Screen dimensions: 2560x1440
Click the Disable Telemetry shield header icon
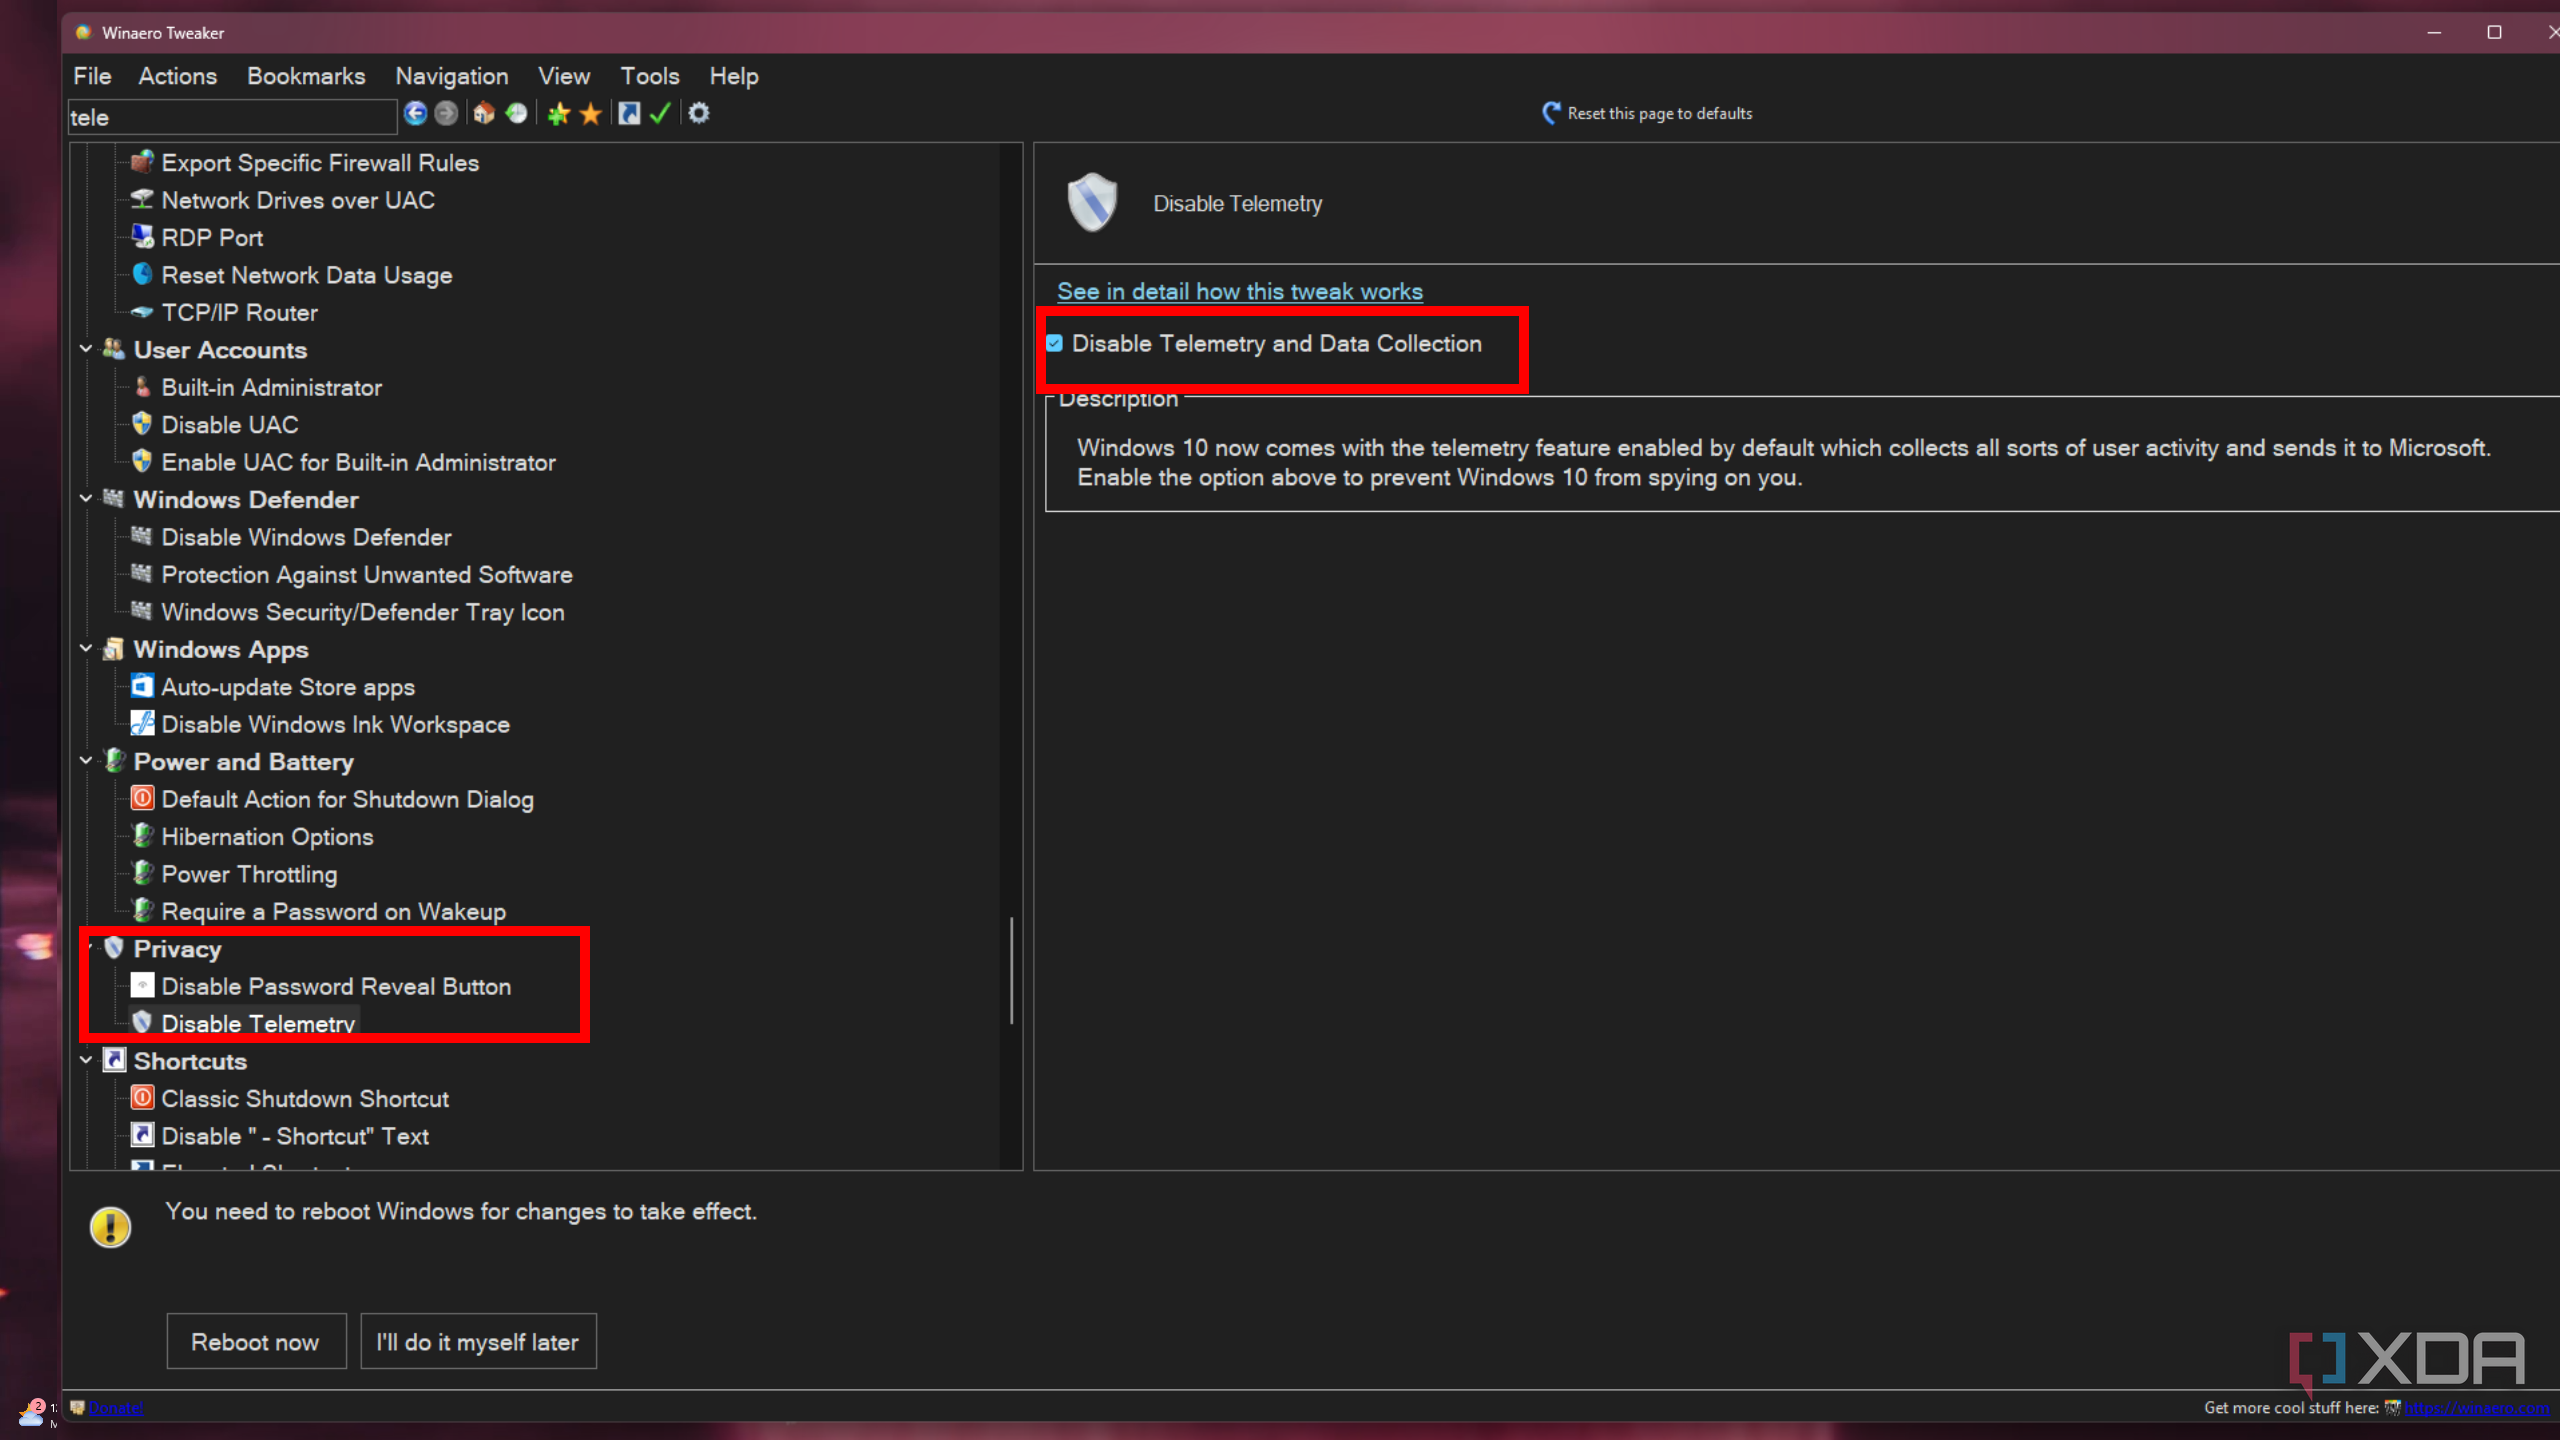1092,203
